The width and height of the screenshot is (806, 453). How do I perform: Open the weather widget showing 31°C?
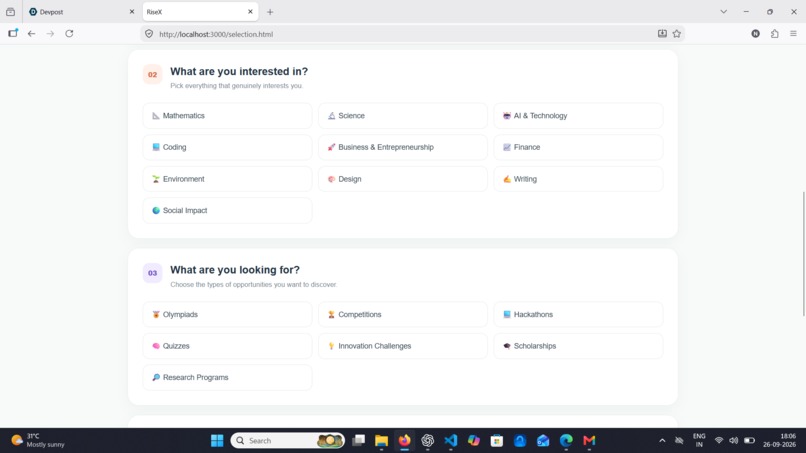point(39,441)
